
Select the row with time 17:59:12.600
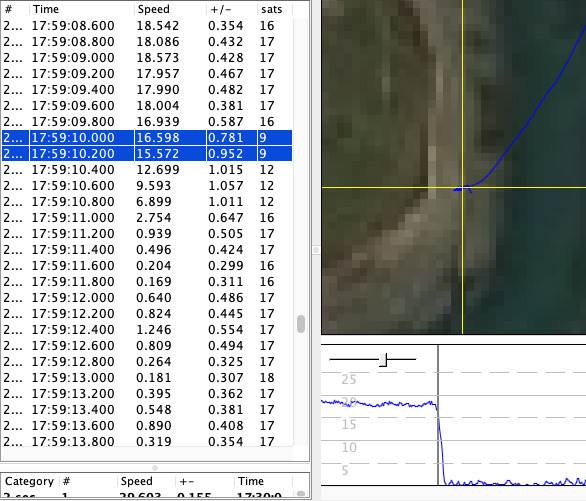tap(147, 346)
